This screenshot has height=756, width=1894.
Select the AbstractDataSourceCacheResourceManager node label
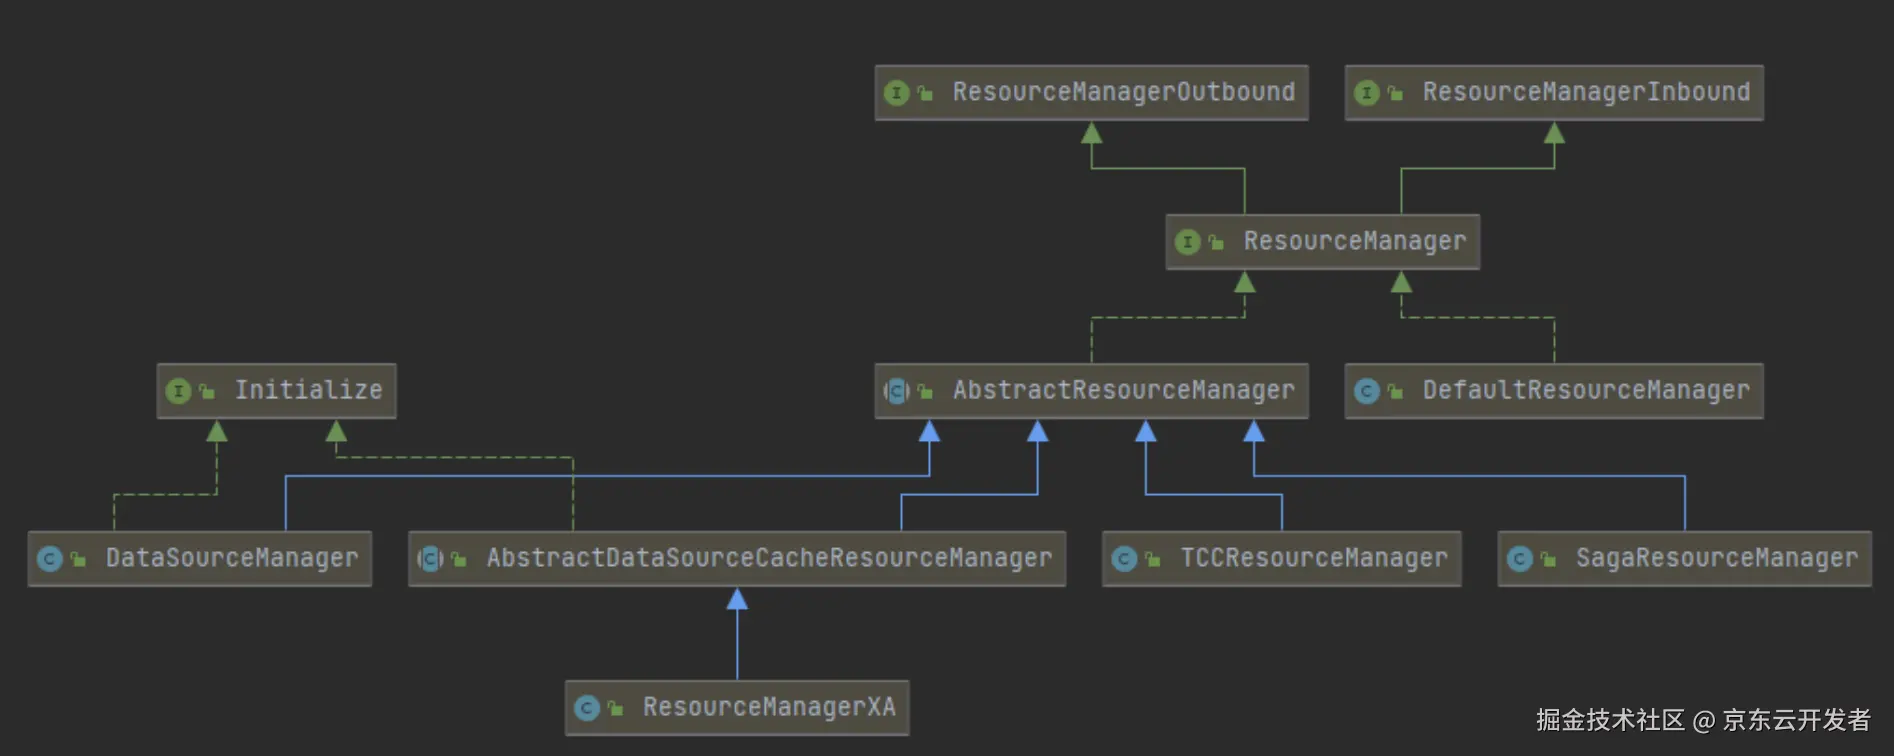click(x=769, y=558)
